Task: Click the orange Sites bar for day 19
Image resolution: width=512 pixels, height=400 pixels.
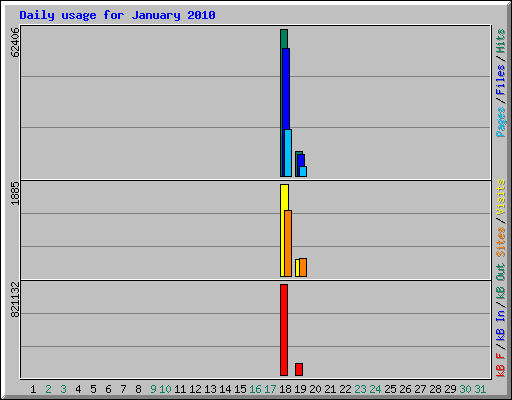Action: coord(303,267)
